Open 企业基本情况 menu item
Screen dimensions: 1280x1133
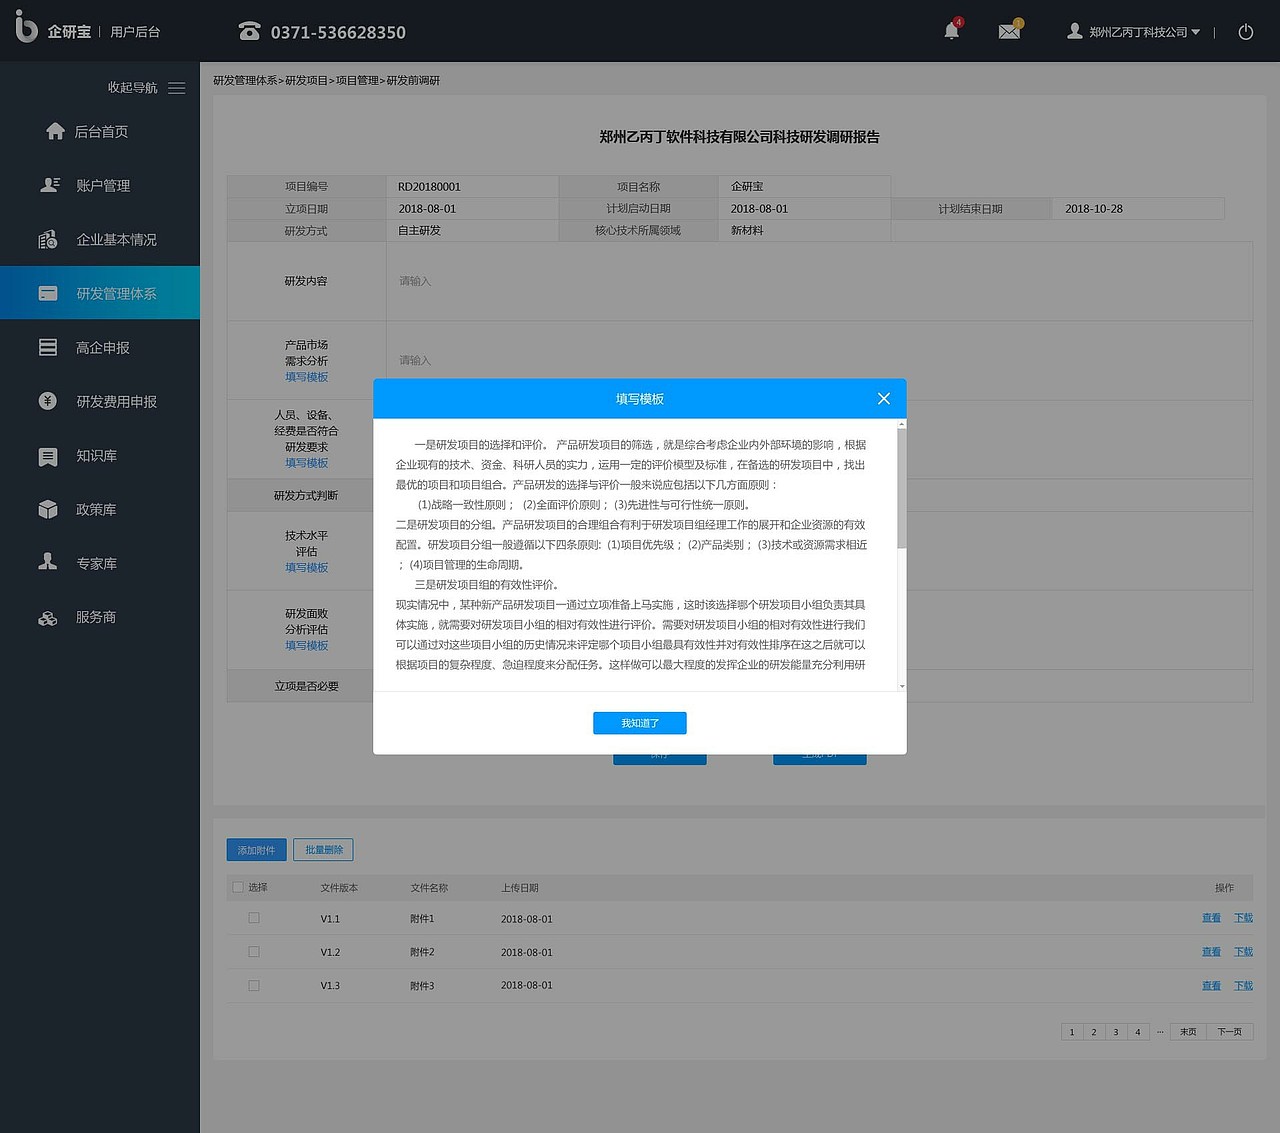point(116,239)
